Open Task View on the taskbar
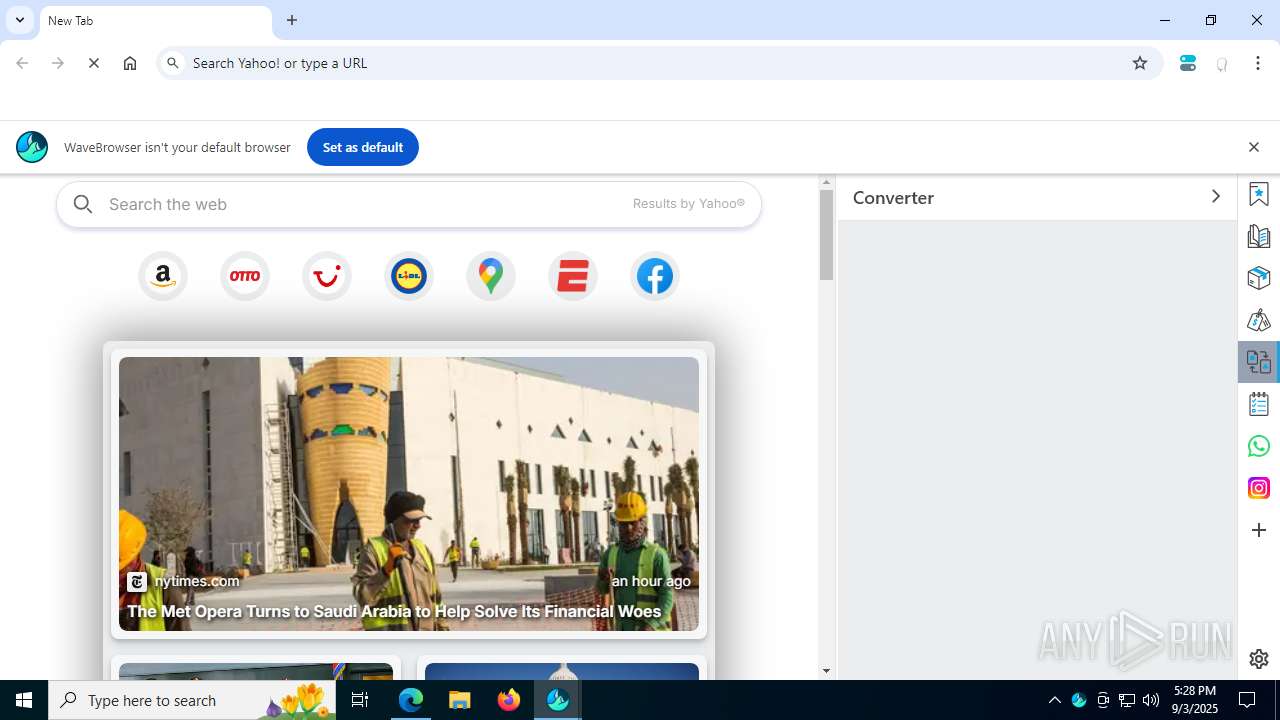The width and height of the screenshot is (1280, 720). [360, 700]
